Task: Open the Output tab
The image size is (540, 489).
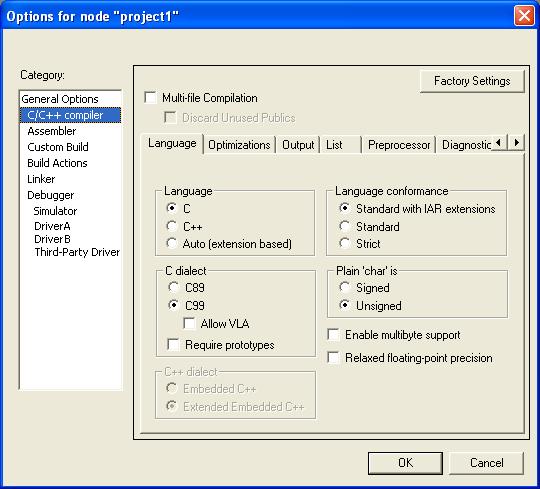Action: pos(298,145)
